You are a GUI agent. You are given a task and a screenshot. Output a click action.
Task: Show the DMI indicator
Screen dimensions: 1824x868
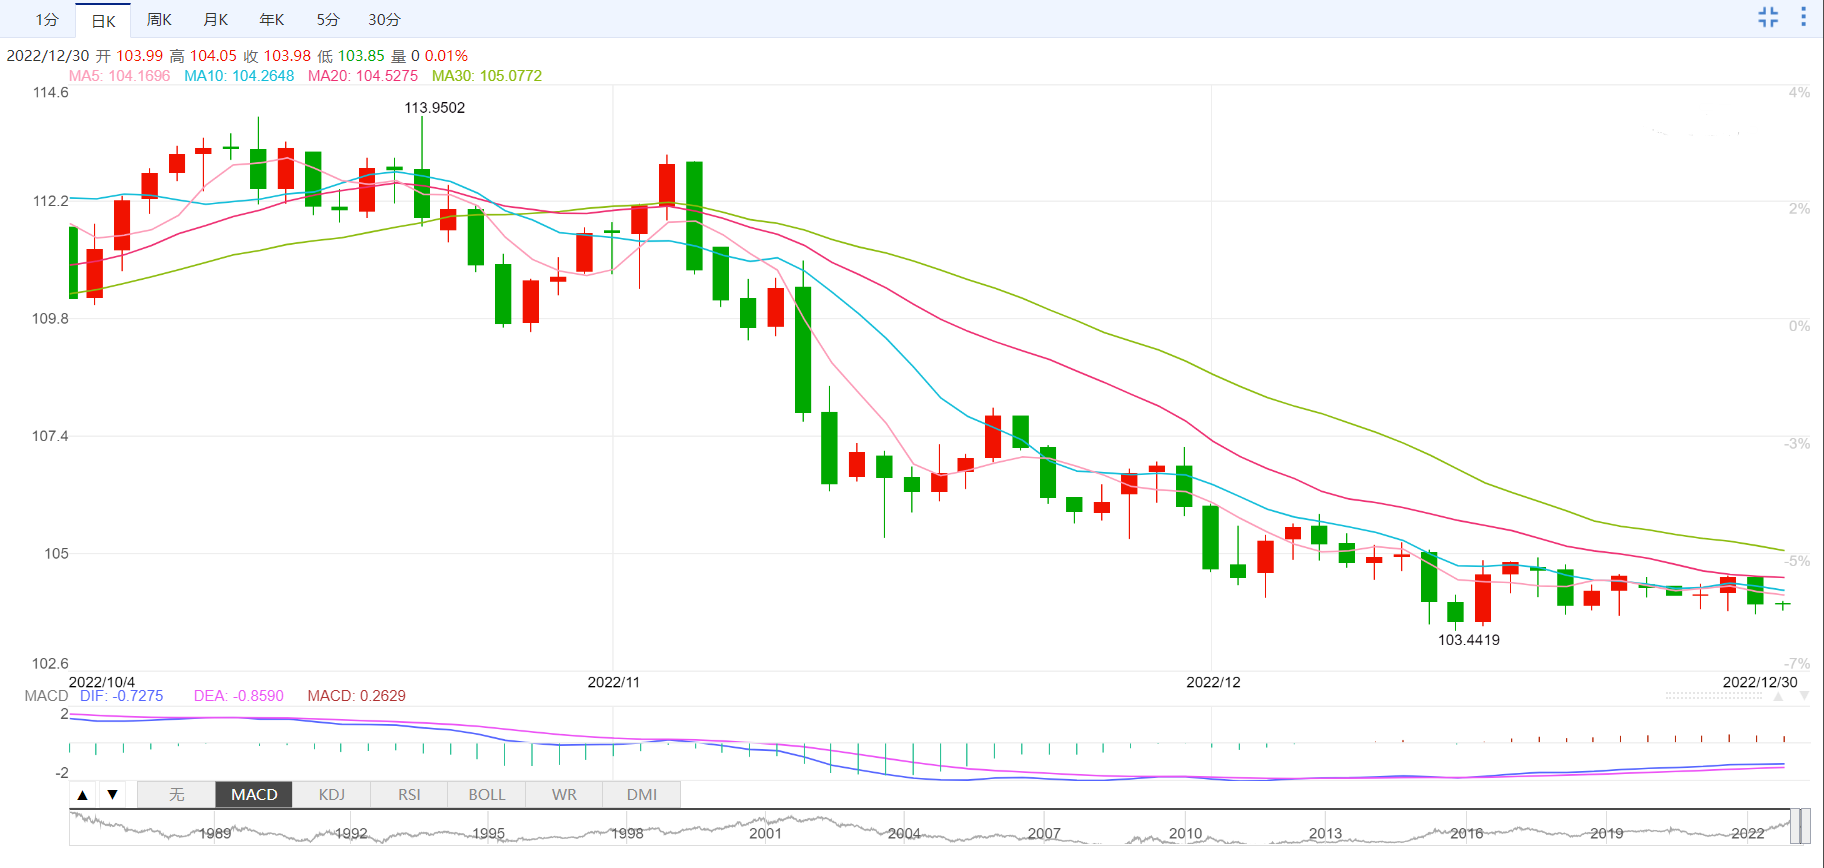pos(642,795)
